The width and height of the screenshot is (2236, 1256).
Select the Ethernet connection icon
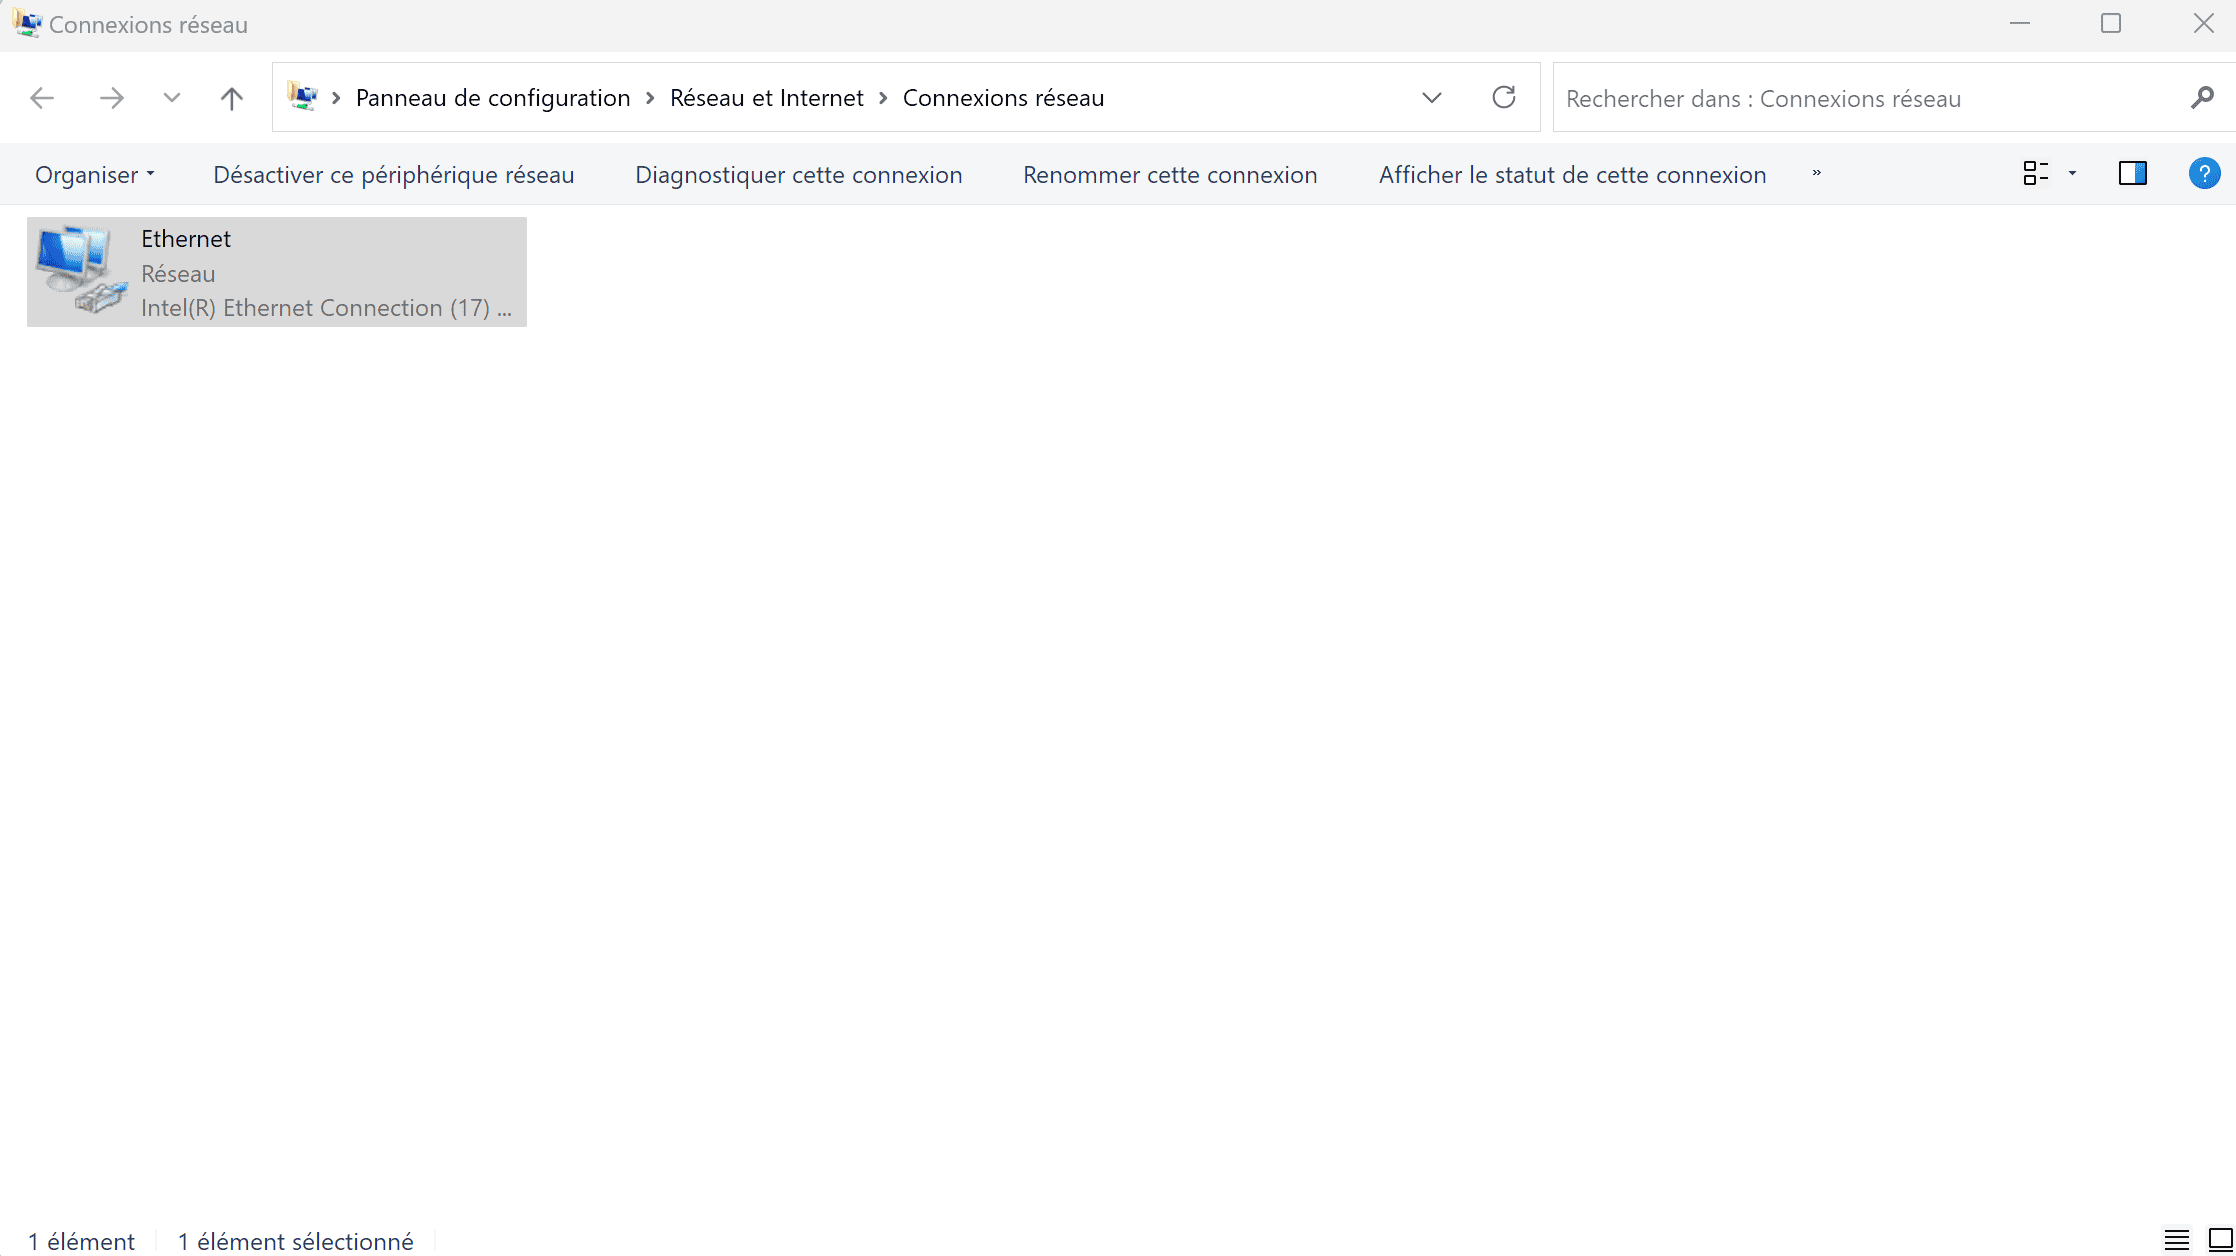(81, 270)
